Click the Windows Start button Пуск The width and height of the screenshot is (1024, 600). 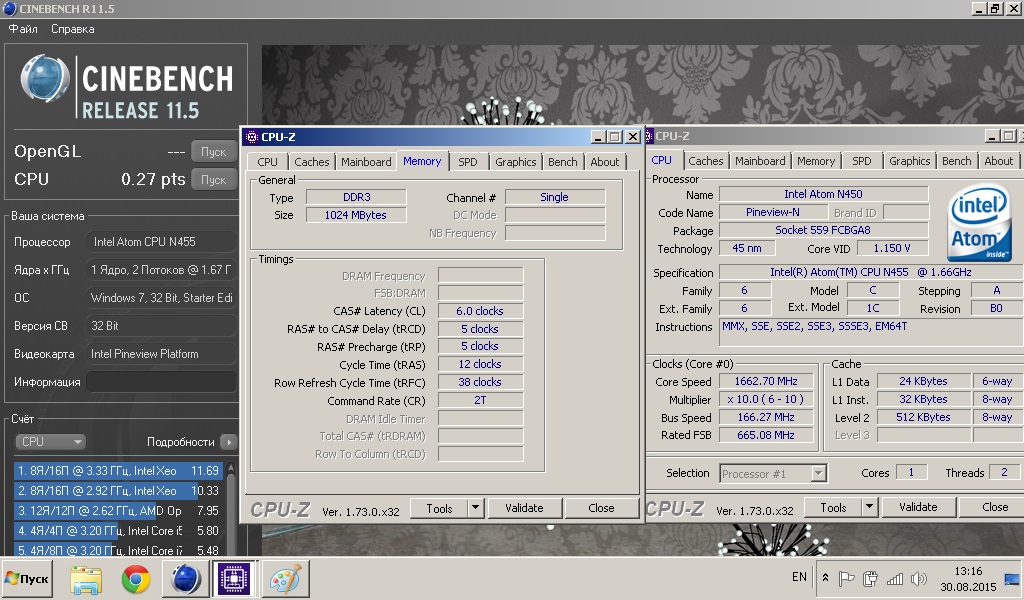click(x=27, y=578)
